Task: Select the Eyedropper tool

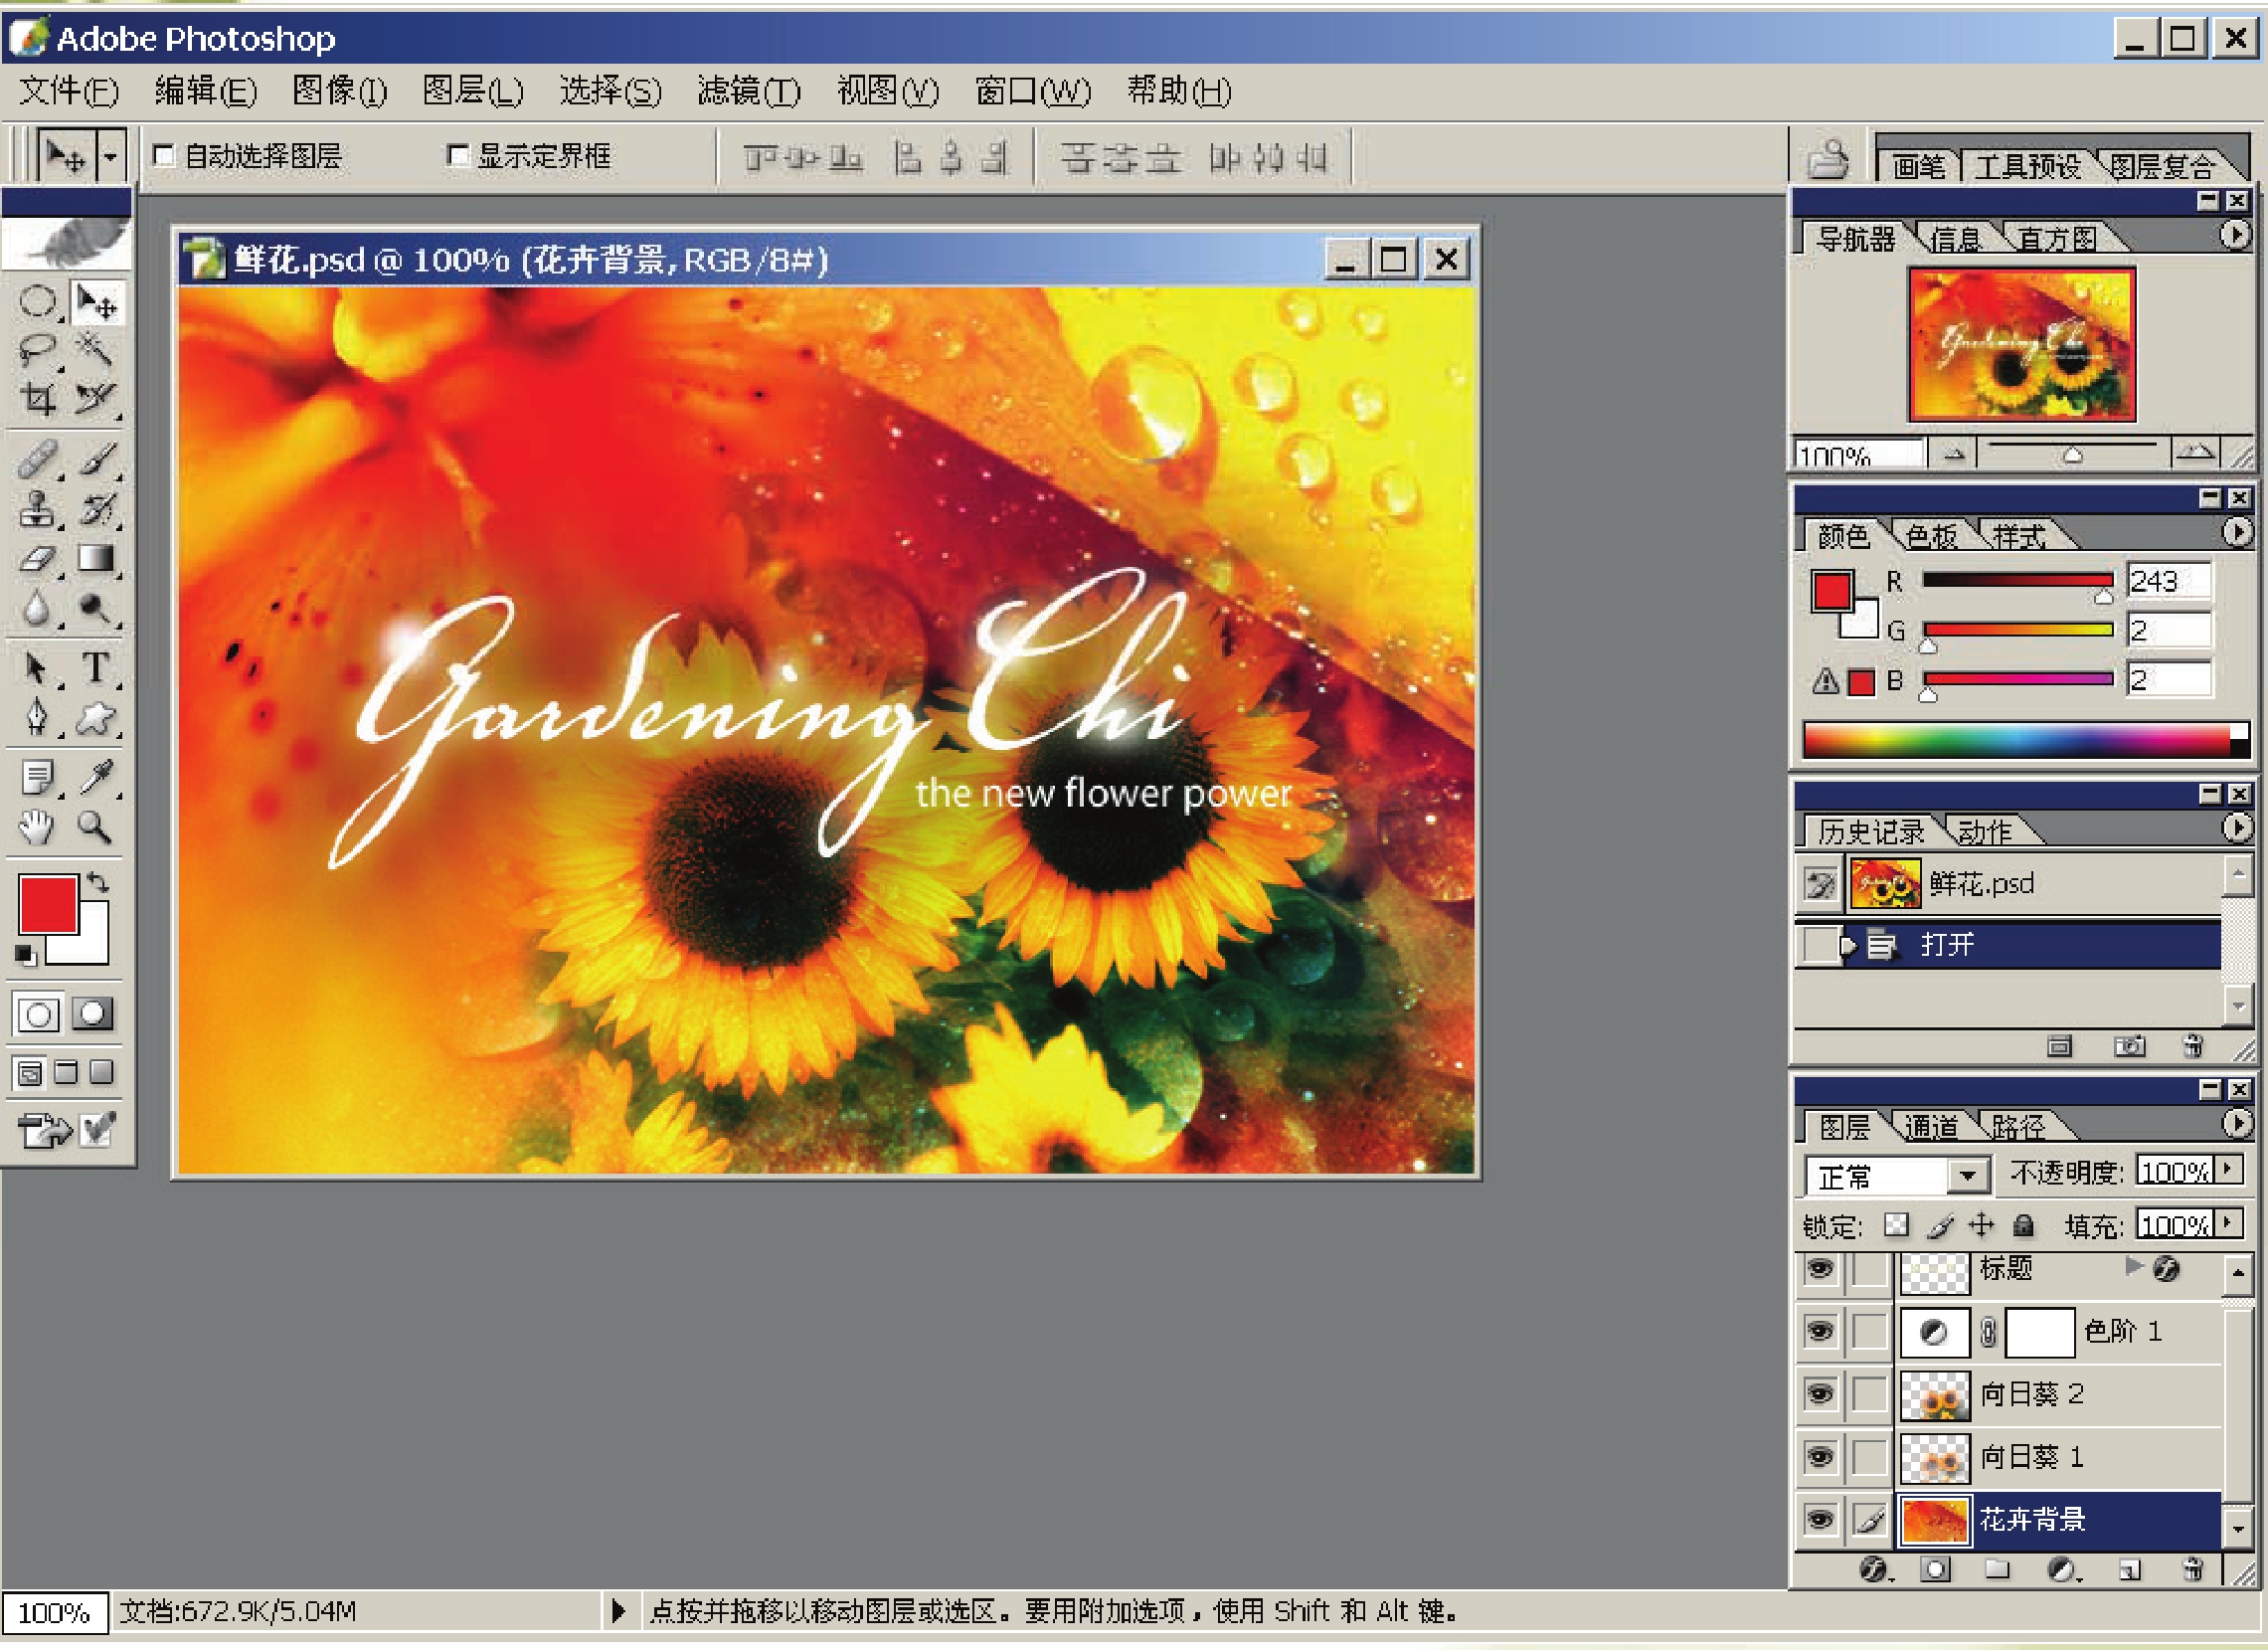Action: coord(96,776)
